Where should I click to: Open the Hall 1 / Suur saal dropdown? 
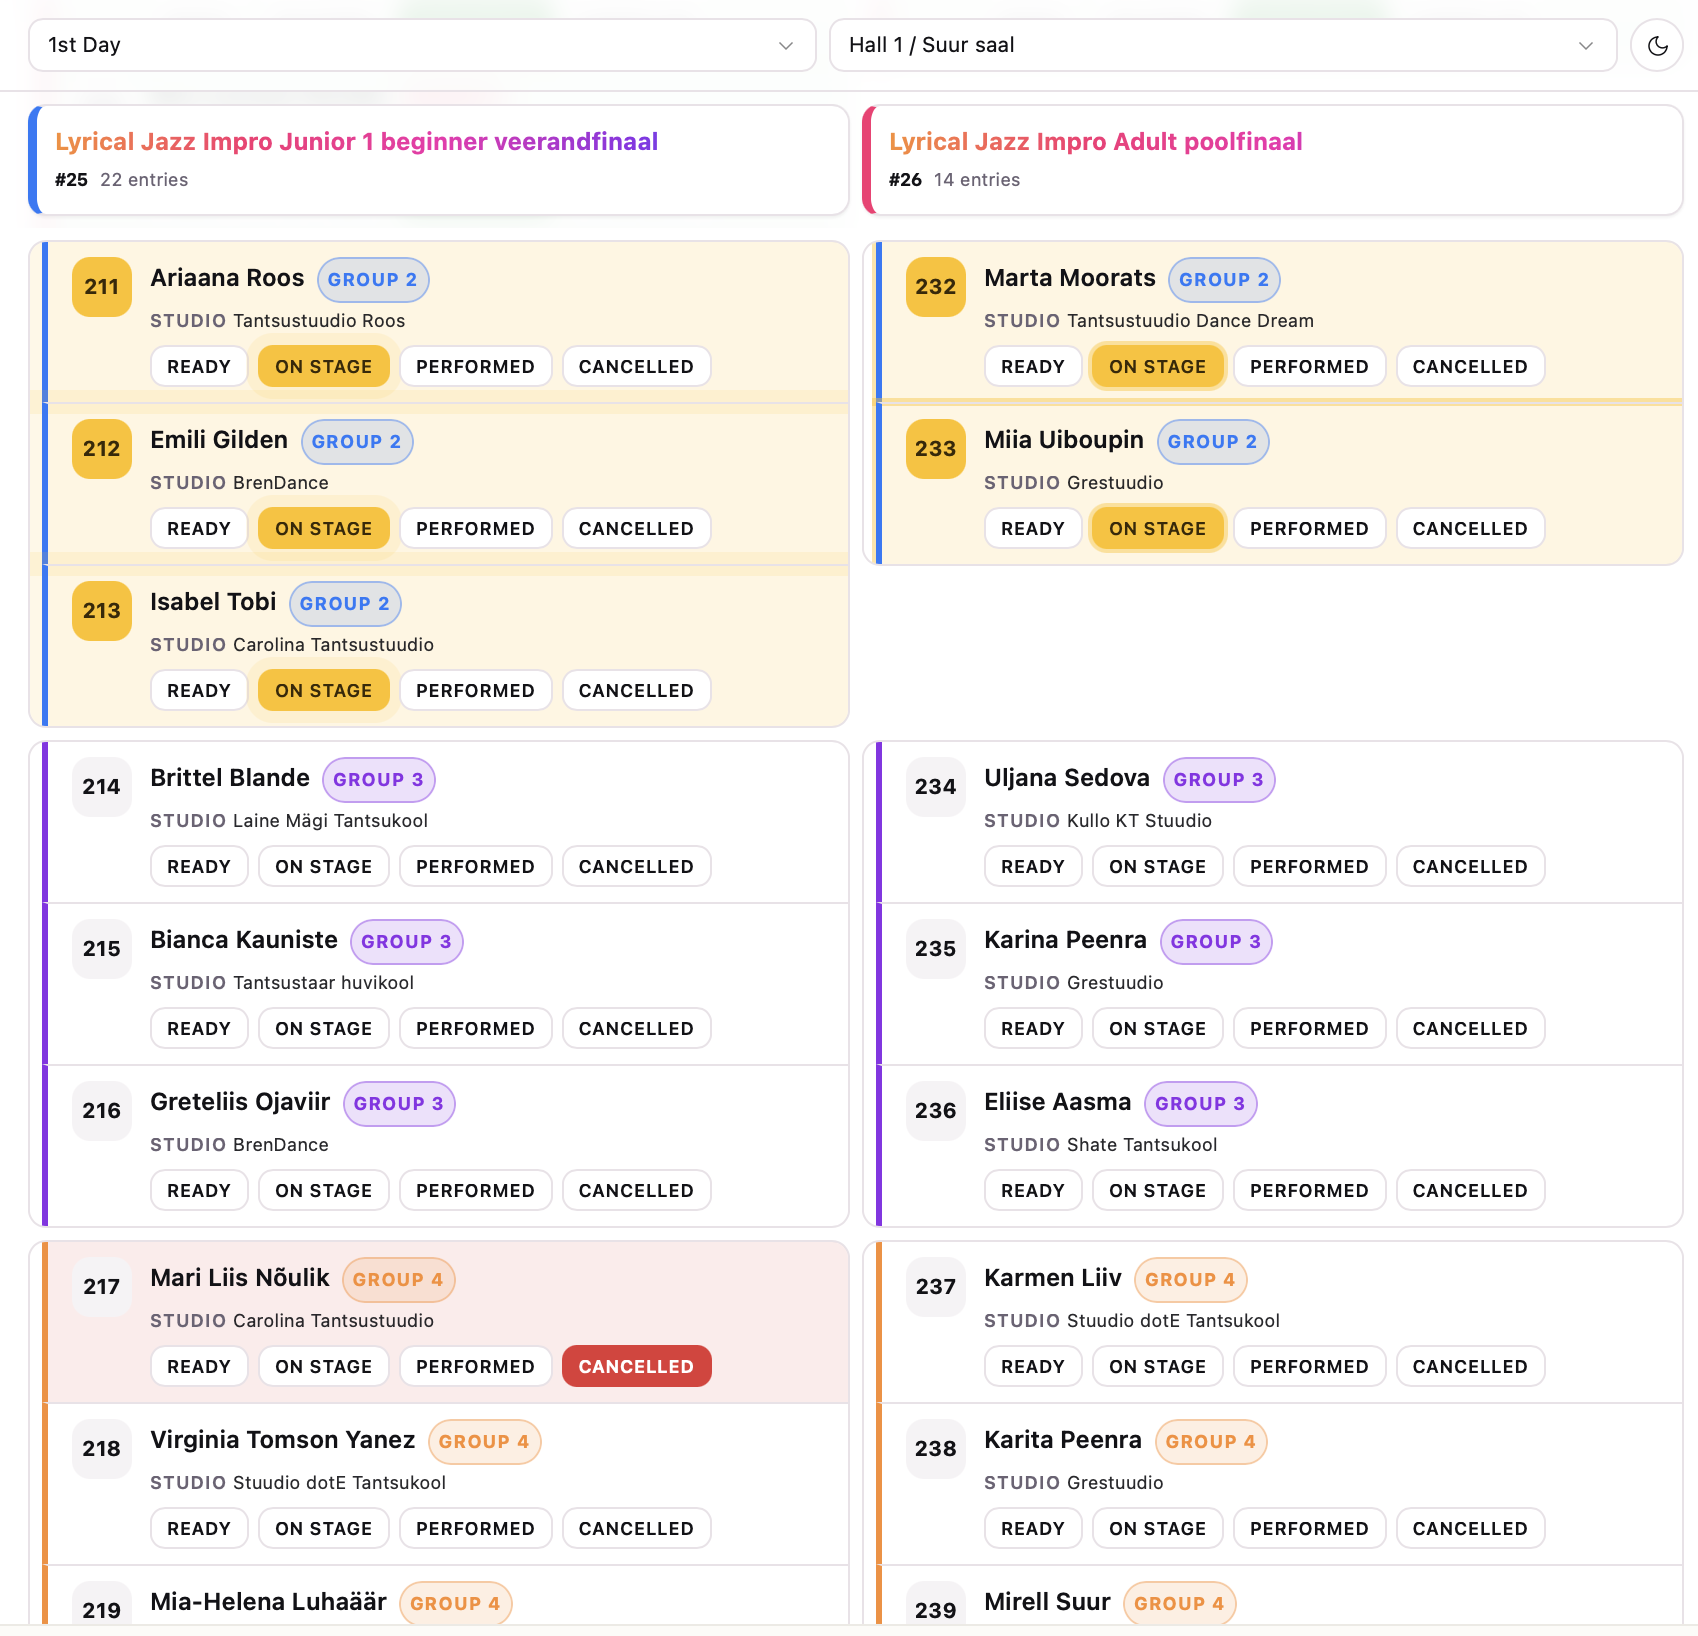(1223, 45)
